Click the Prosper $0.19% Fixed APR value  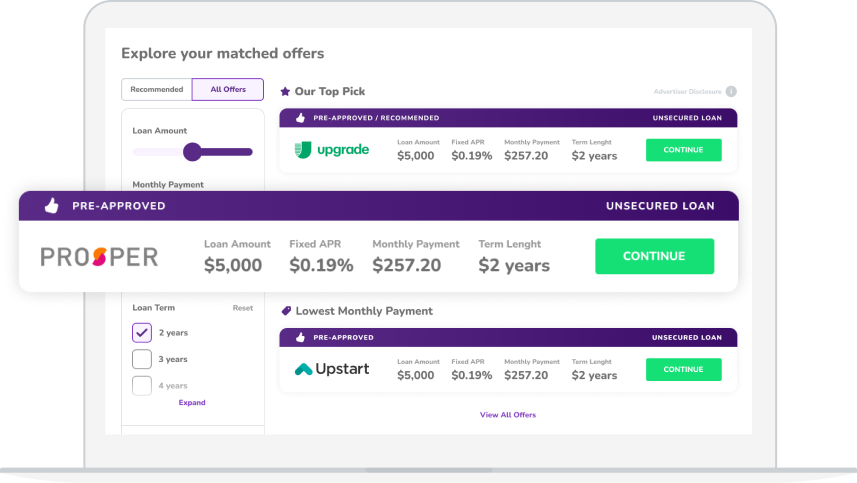321,266
